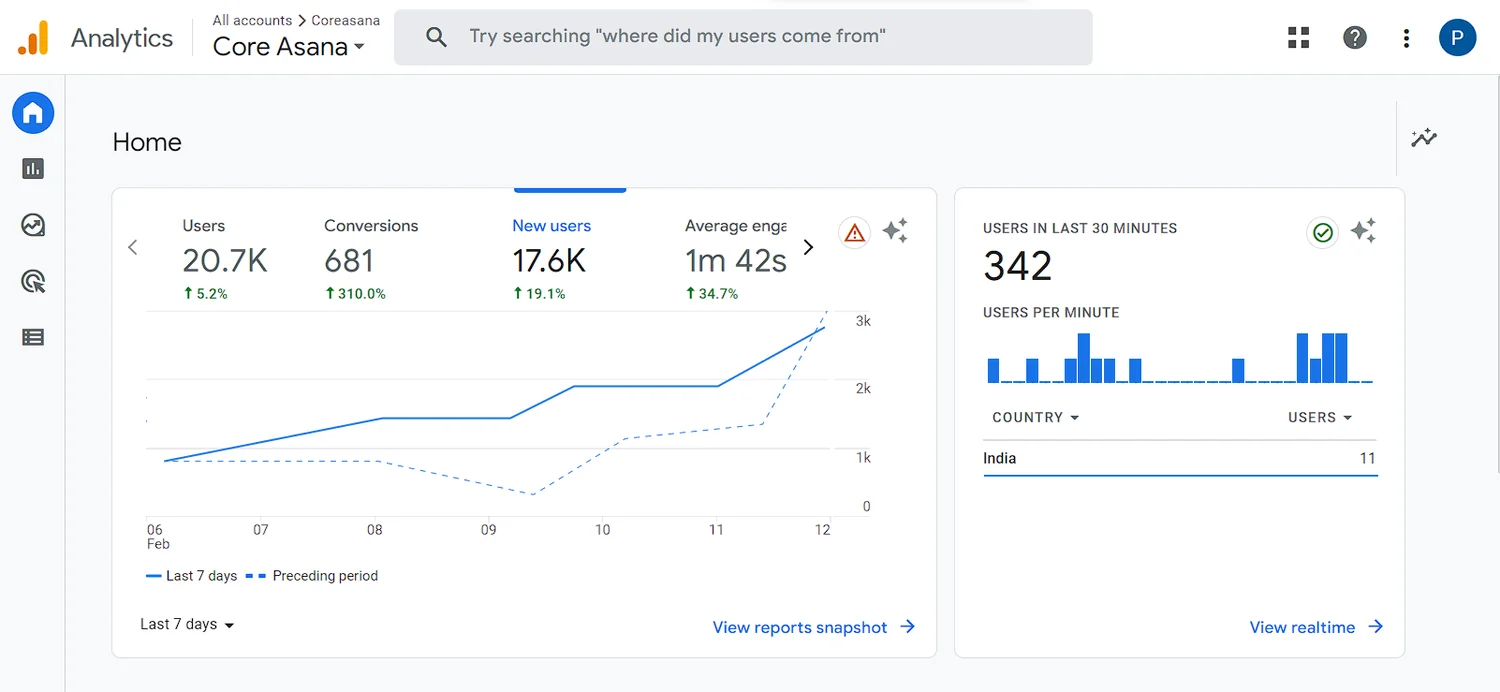Select the Conversions metric tab
This screenshot has width=1500, height=692.
click(371, 259)
